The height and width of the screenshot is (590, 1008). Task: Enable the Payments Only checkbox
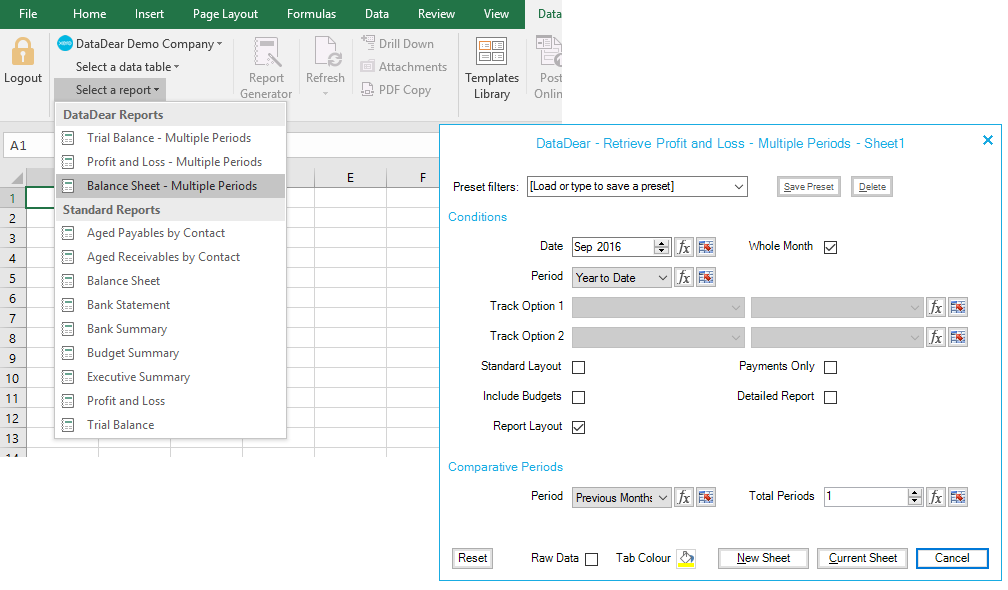pyautogui.click(x=831, y=367)
